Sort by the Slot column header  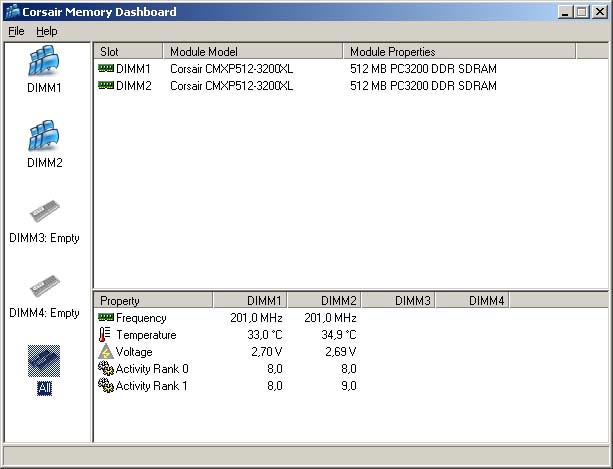(x=128, y=51)
